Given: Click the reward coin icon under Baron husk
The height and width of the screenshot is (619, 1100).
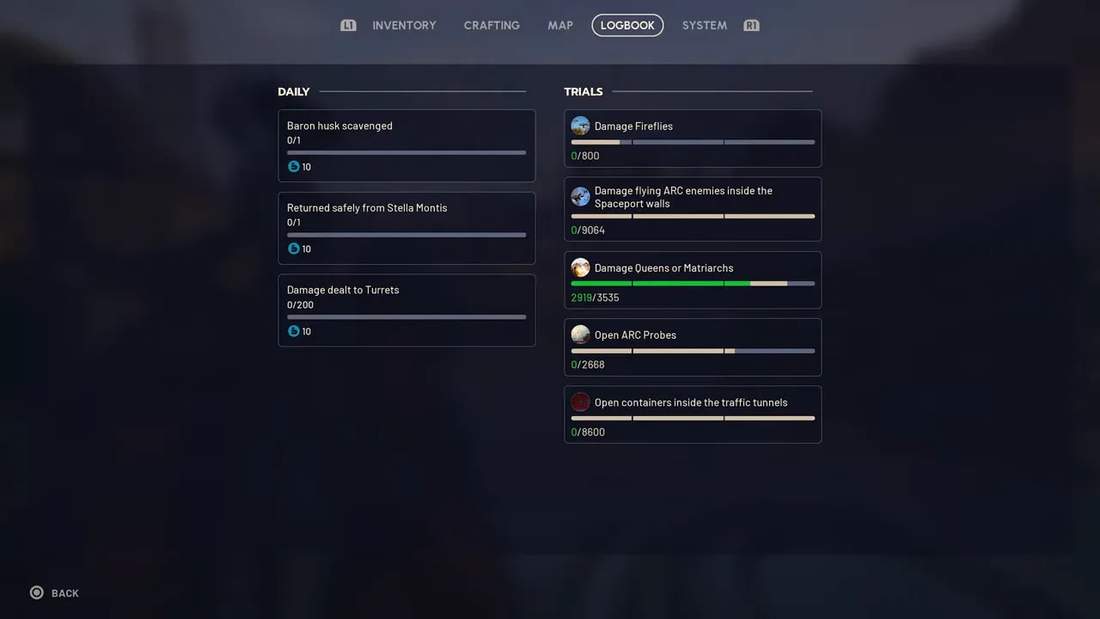Looking at the screenshot, I should coord(294,166).
